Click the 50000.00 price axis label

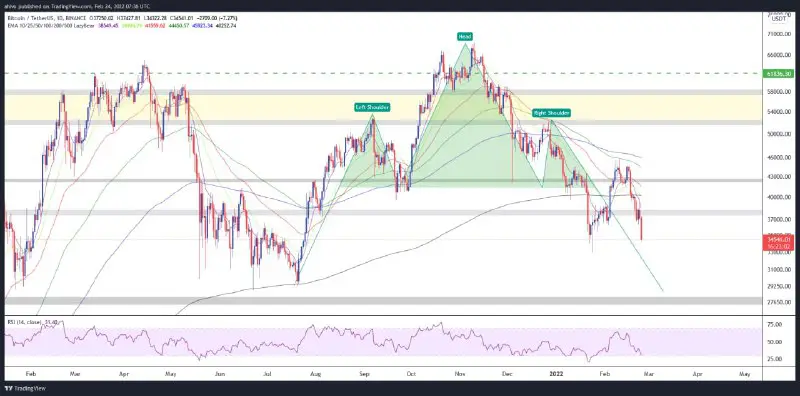pyautogui.click(x=779, y=134)
